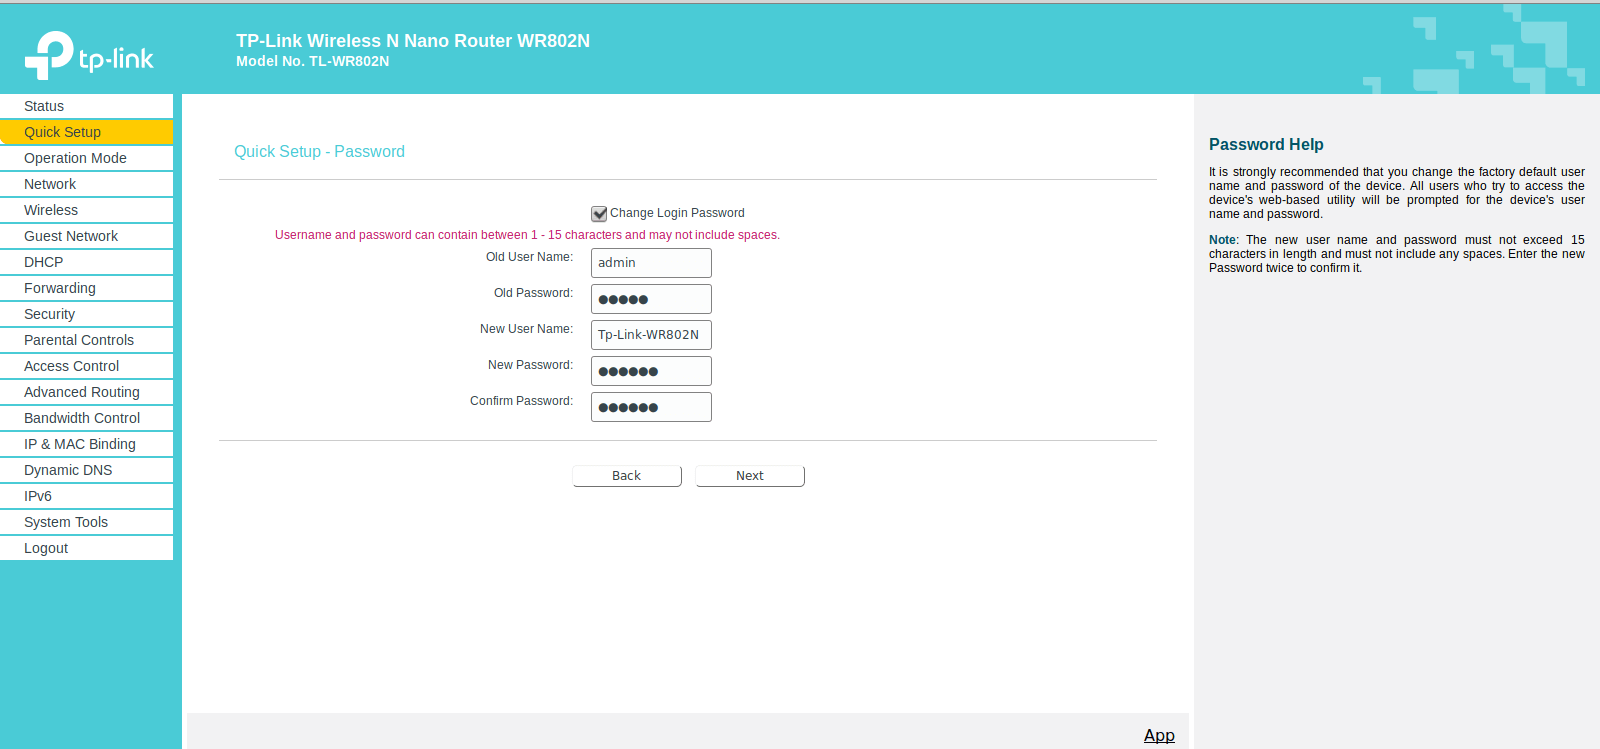Select the New User Name field
Viewport: 1600px width, 749px height.
coord(651,335)
